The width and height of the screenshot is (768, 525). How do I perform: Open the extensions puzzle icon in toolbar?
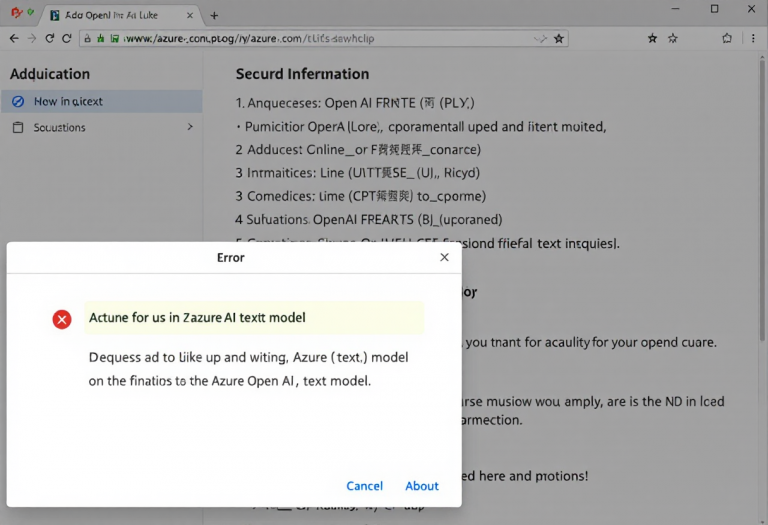pos(727,38)
